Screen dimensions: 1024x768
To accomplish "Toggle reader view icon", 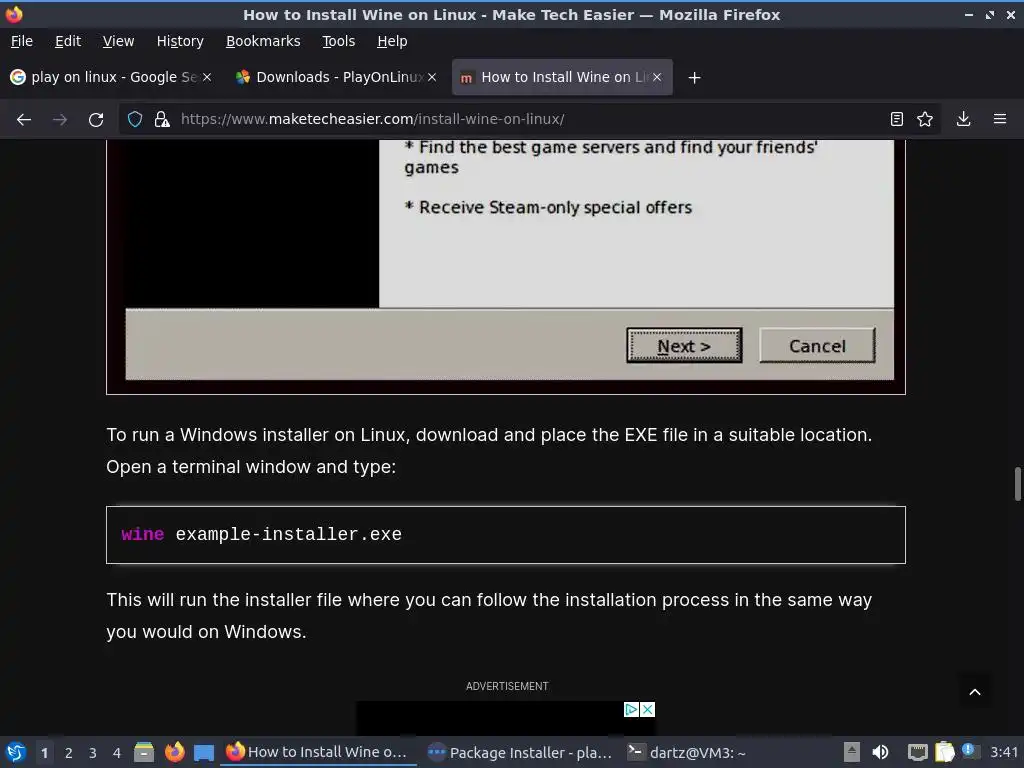I will [897, 119].
